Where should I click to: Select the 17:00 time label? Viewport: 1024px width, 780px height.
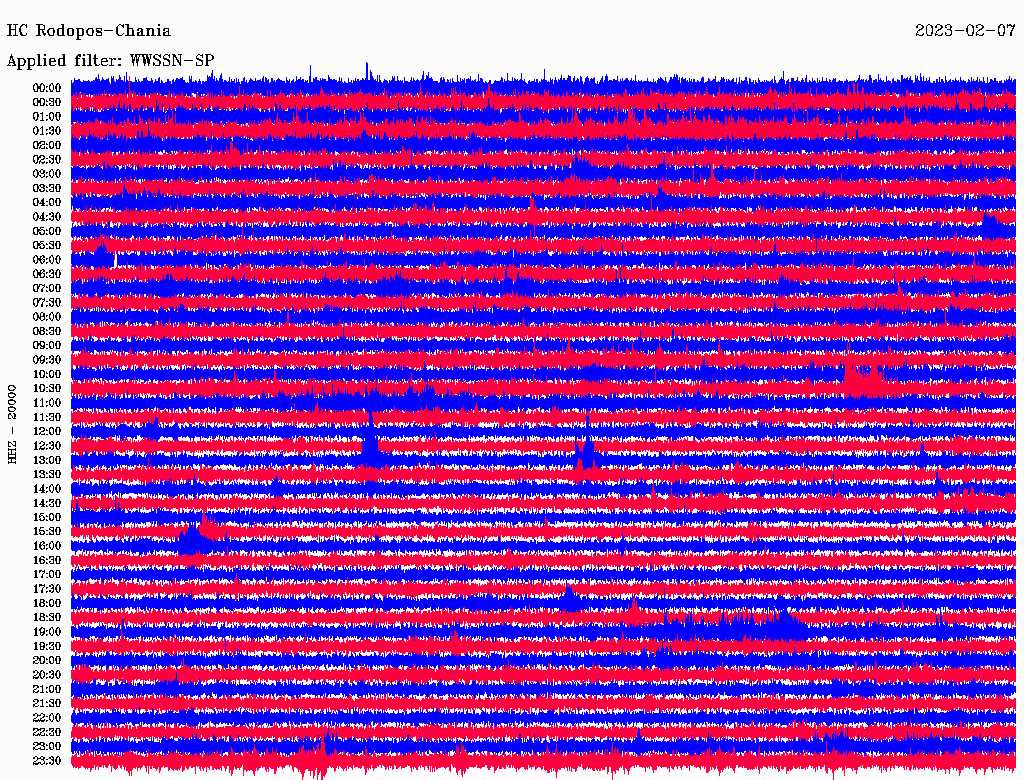pyautogui.click(x=47, y=575)
